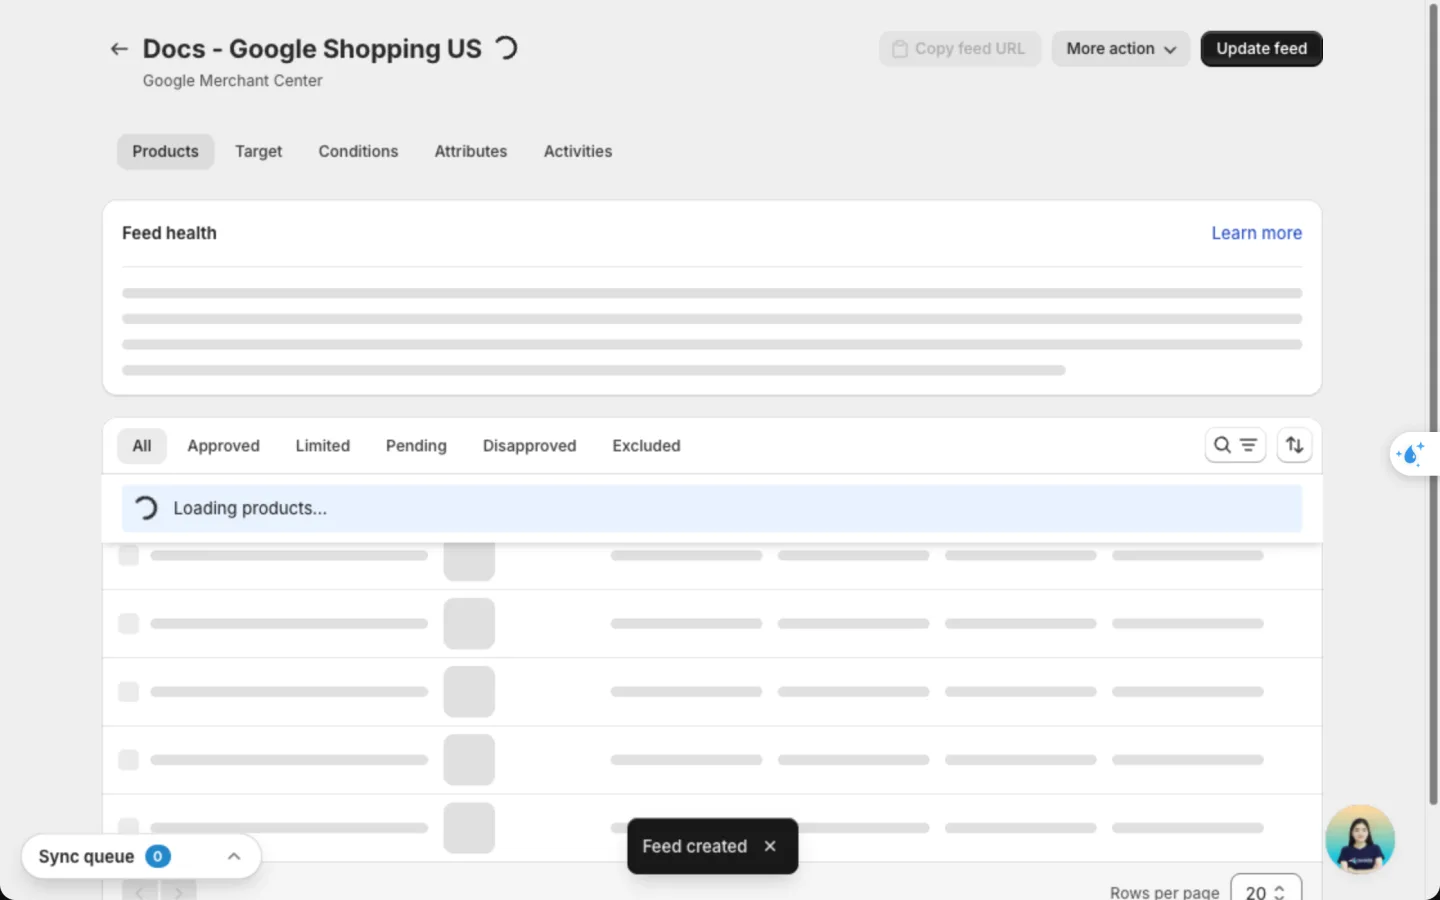
Task: Open the sort products button
Action: coord(1294,445)
